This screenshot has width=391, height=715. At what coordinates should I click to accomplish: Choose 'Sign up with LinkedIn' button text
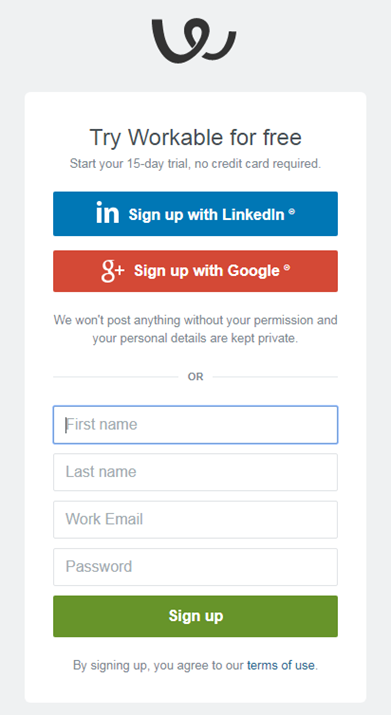point(206,214)
